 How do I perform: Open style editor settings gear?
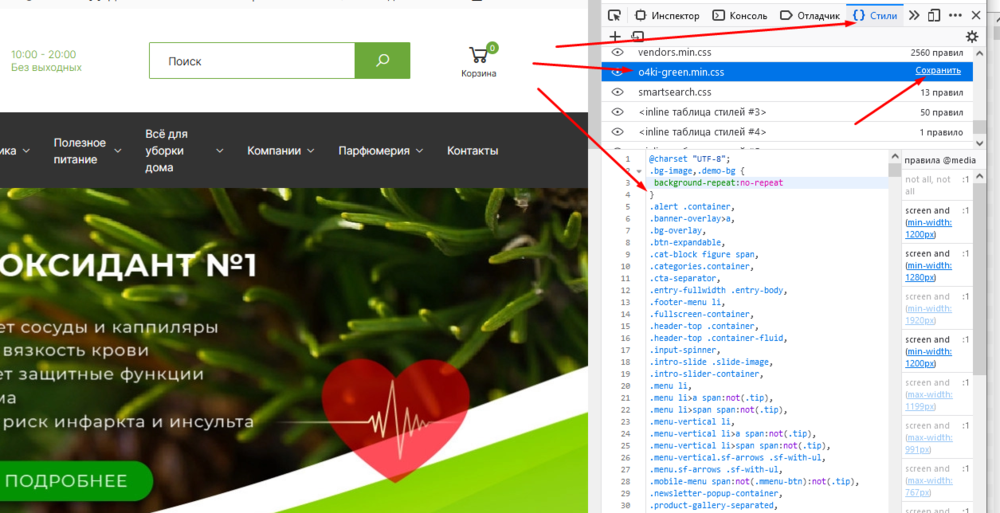[x=972, y=36]
